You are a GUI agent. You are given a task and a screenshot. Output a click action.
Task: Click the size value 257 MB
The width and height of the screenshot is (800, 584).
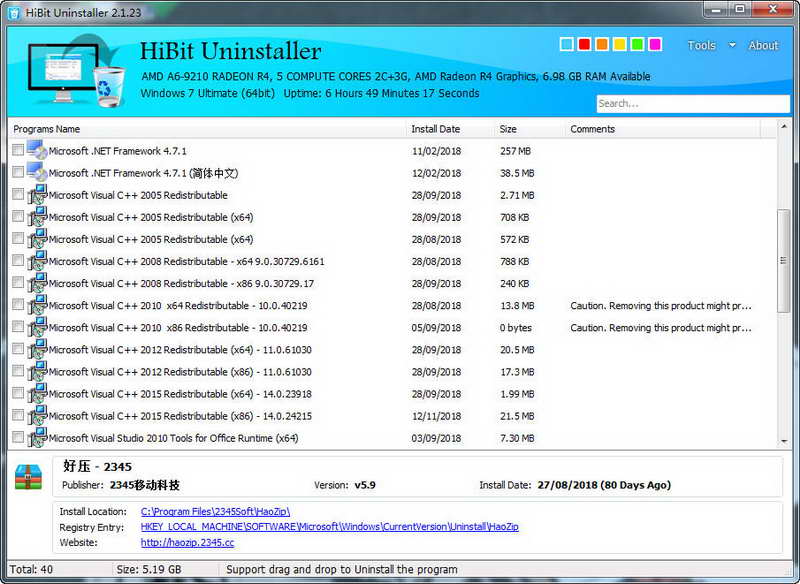click(515, 151)
